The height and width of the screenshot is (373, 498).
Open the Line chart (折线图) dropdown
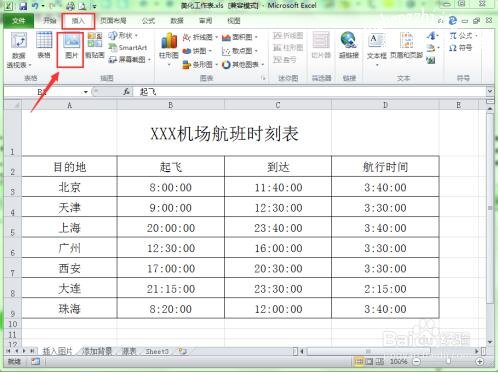pos(200,37)
